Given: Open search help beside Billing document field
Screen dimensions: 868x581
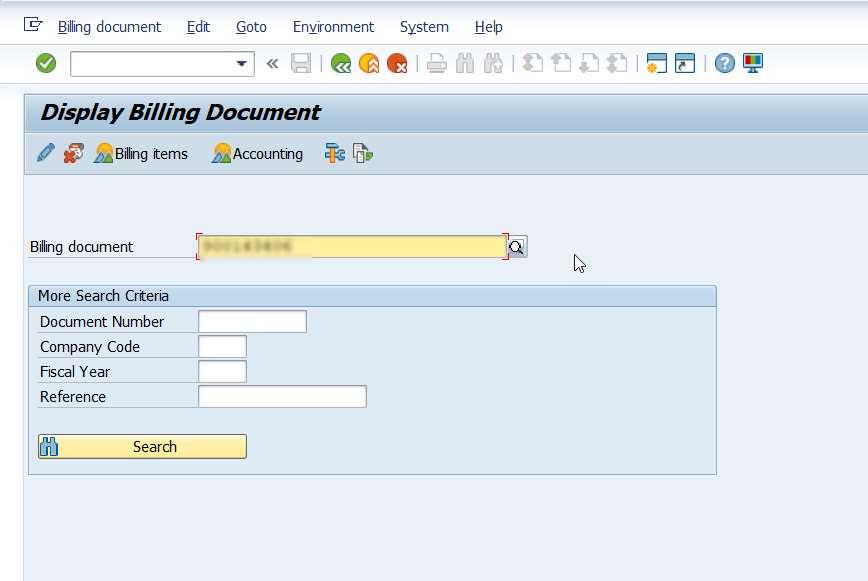Looking at the screenshot, I should point(517,247).
